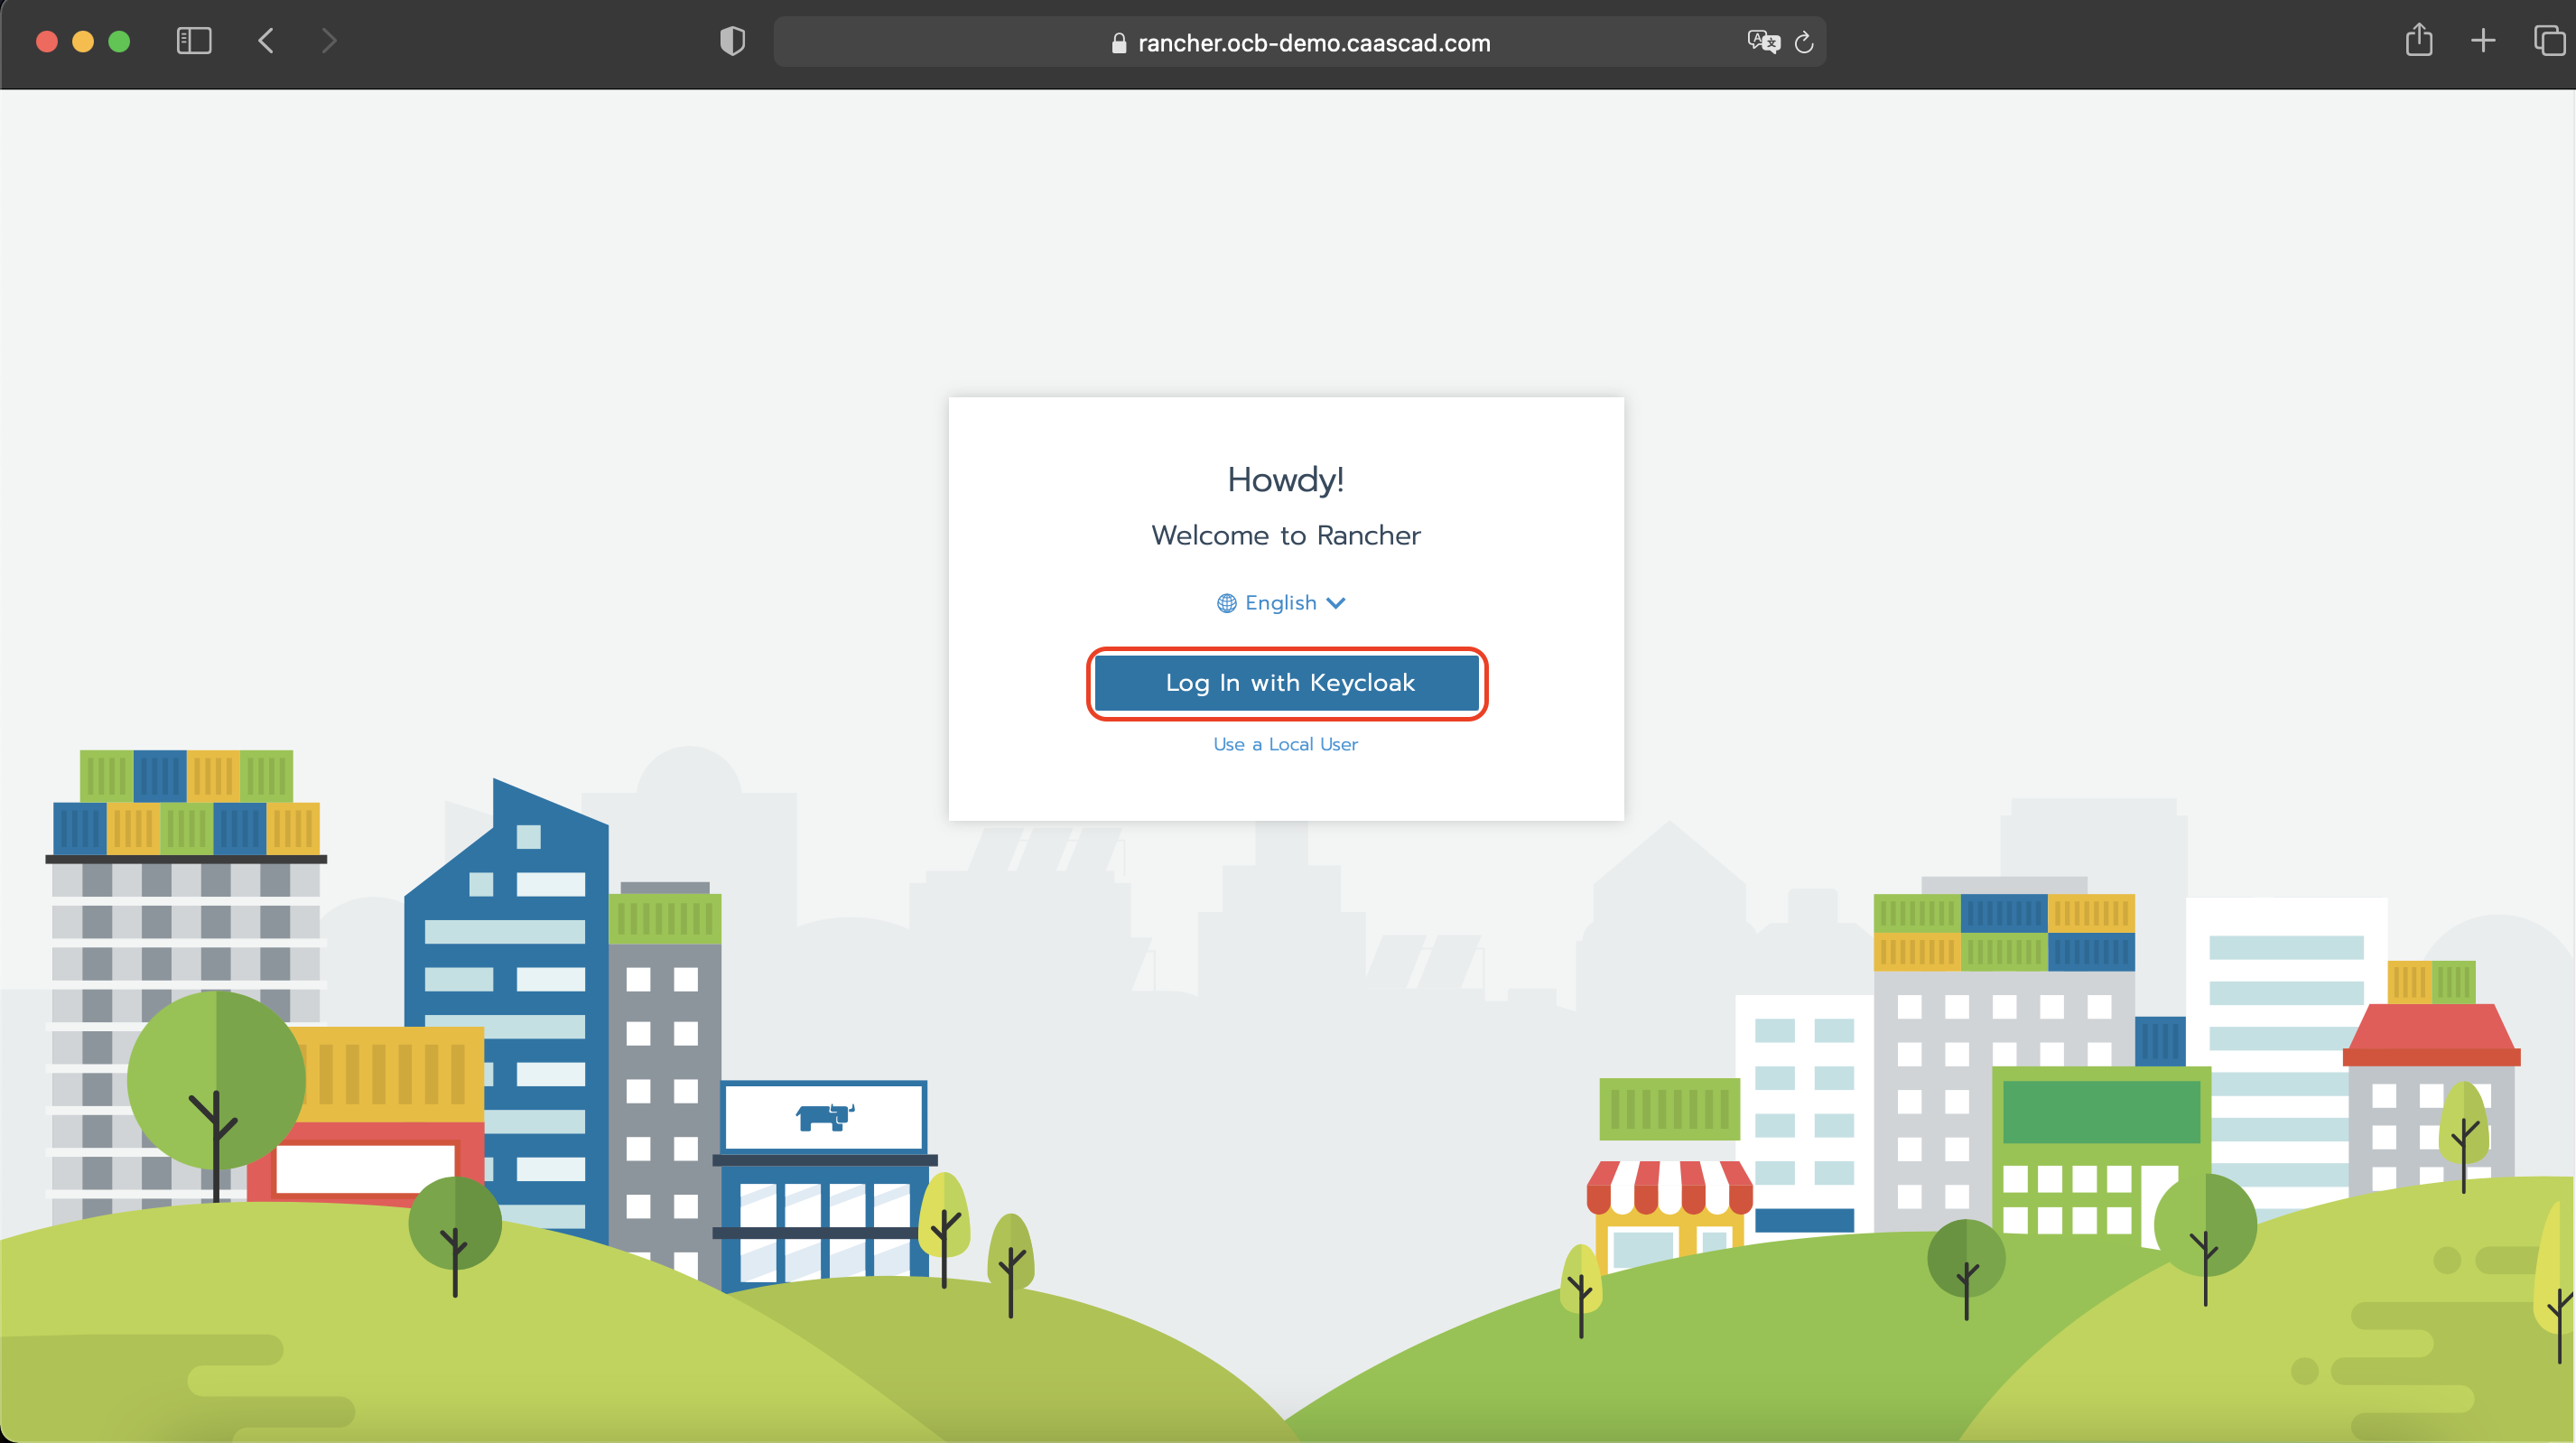Image resolution: width=2576 pixels, height=1443 pixels.
Task: Toggle the Safari sidebar button
Action: click(194, 41)
